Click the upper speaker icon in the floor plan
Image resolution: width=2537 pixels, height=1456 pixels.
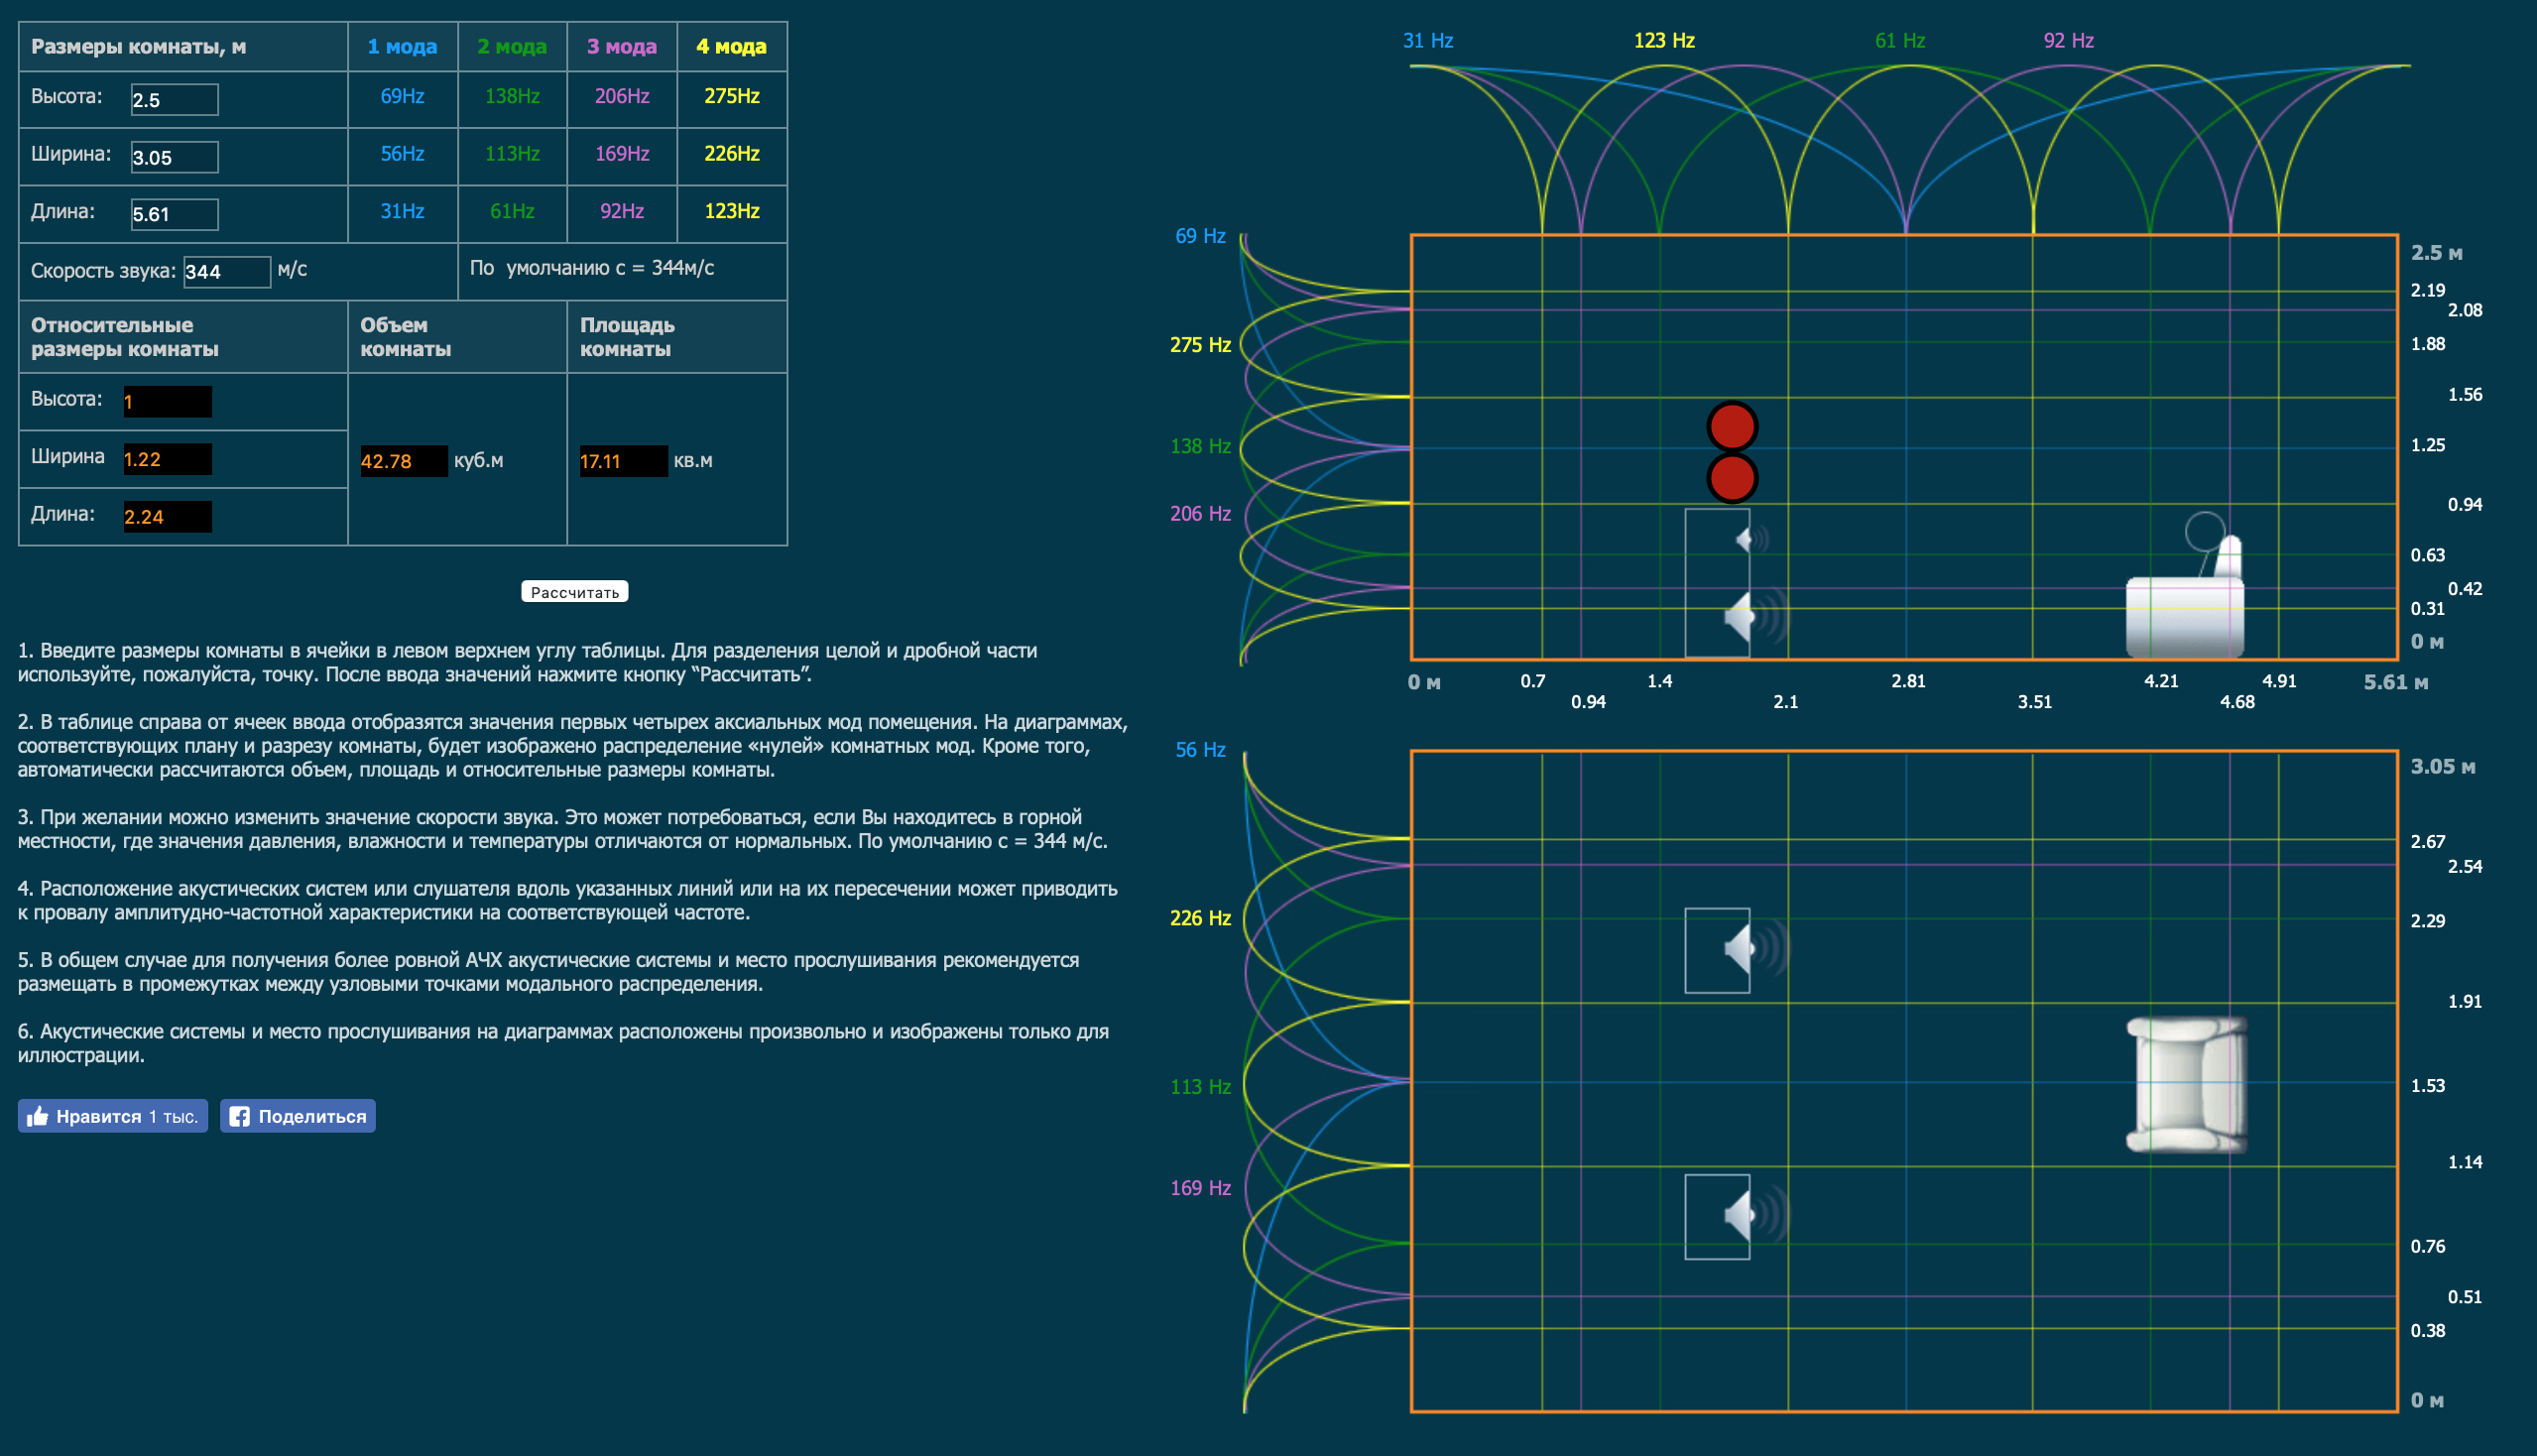pos(1740,949)
